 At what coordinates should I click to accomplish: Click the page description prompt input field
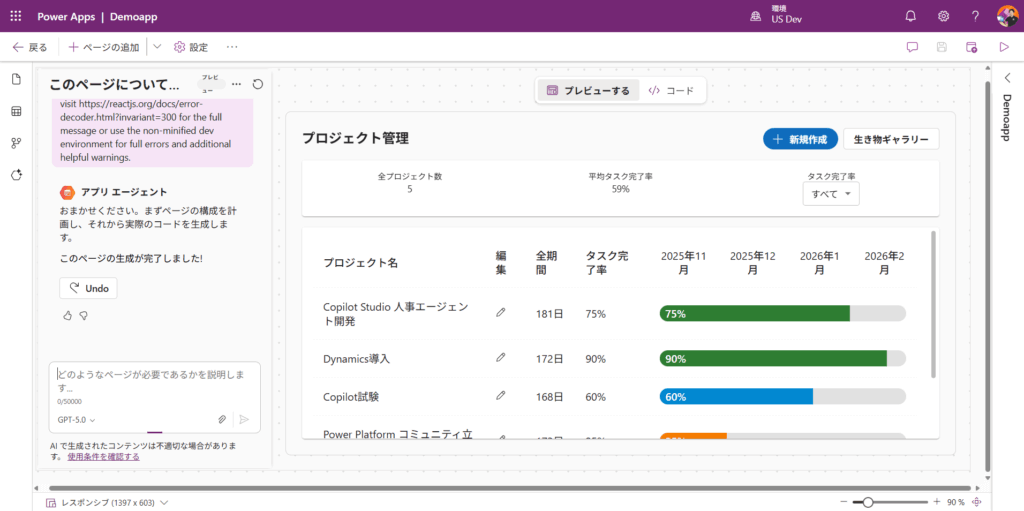coord(154,379)
